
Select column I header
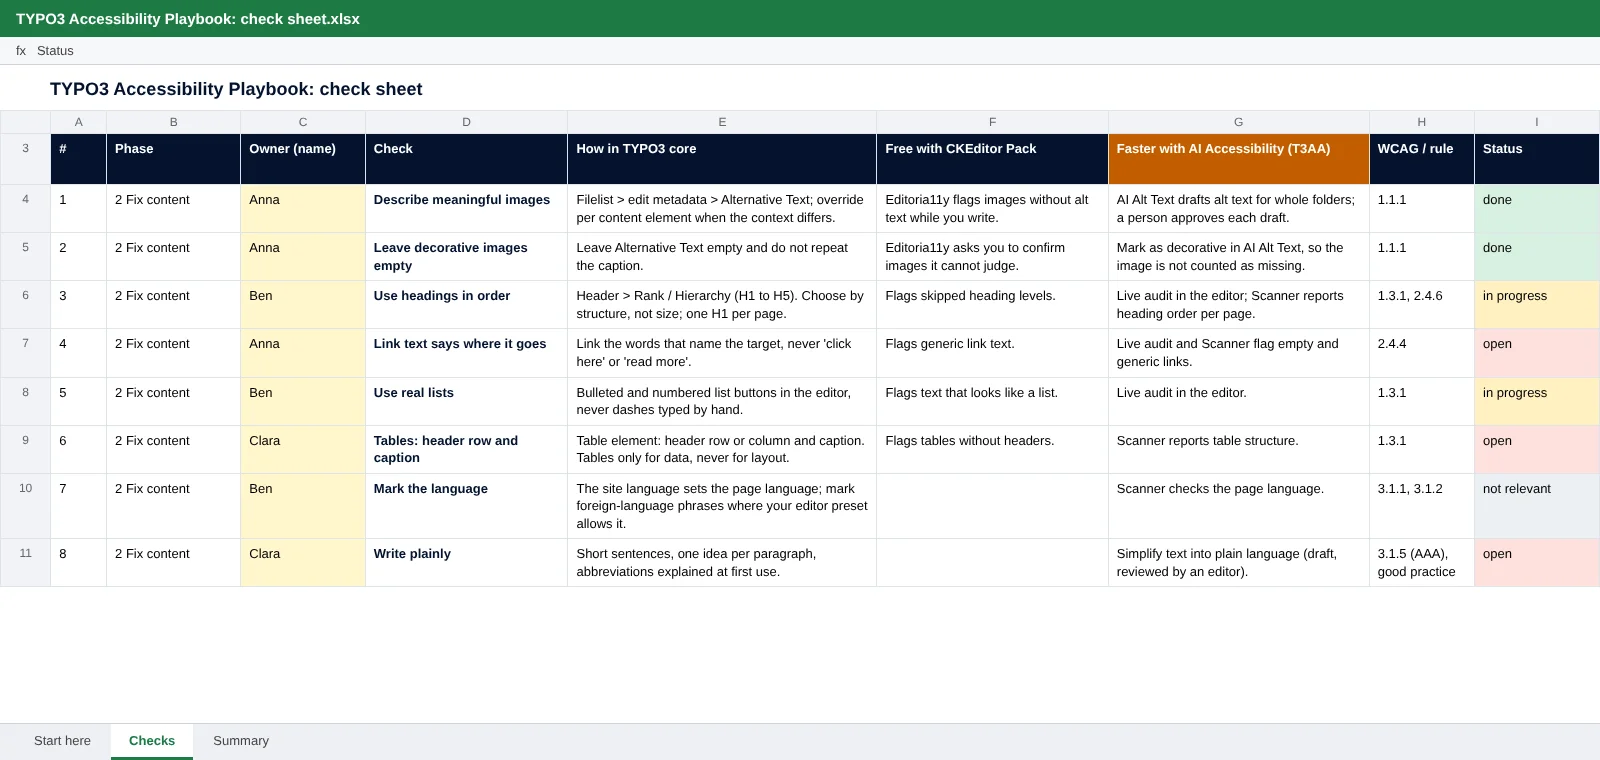pyautogui.click(x=1537, y=122)
